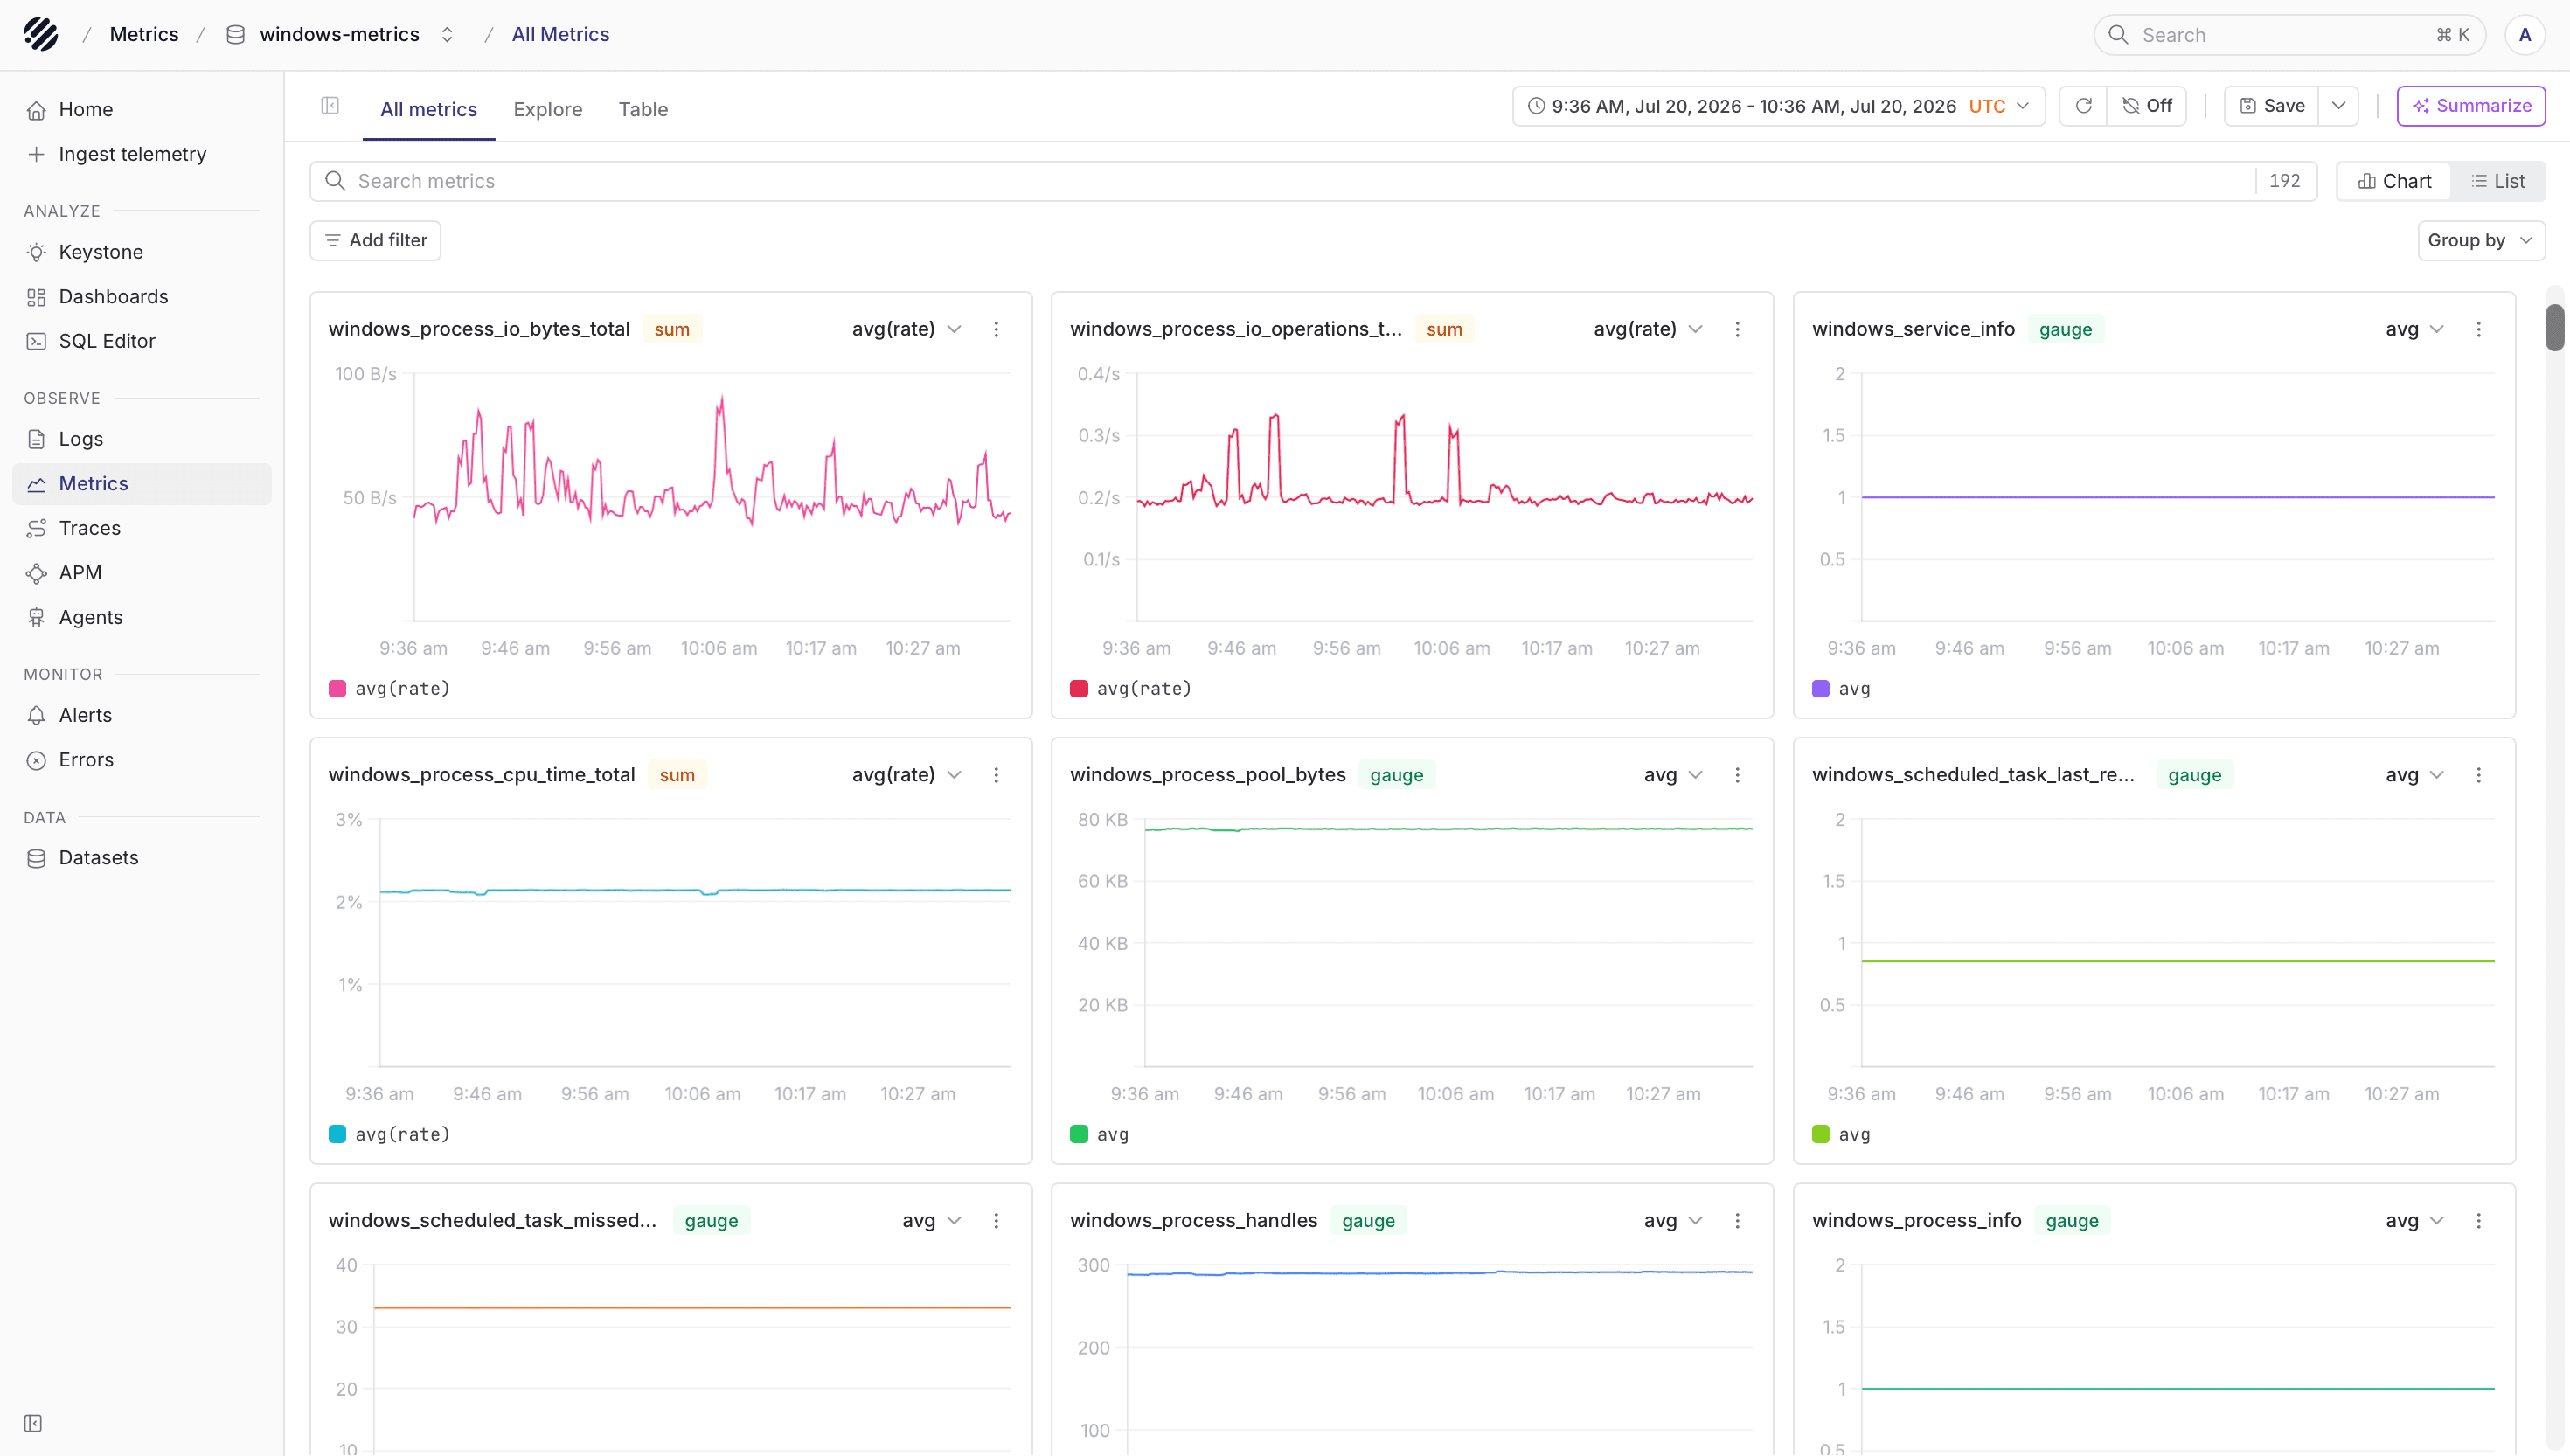This screenshot has width=2570, height=1456.
Task: Open Datasets in sidebar
Action: [x=141, y=858]
